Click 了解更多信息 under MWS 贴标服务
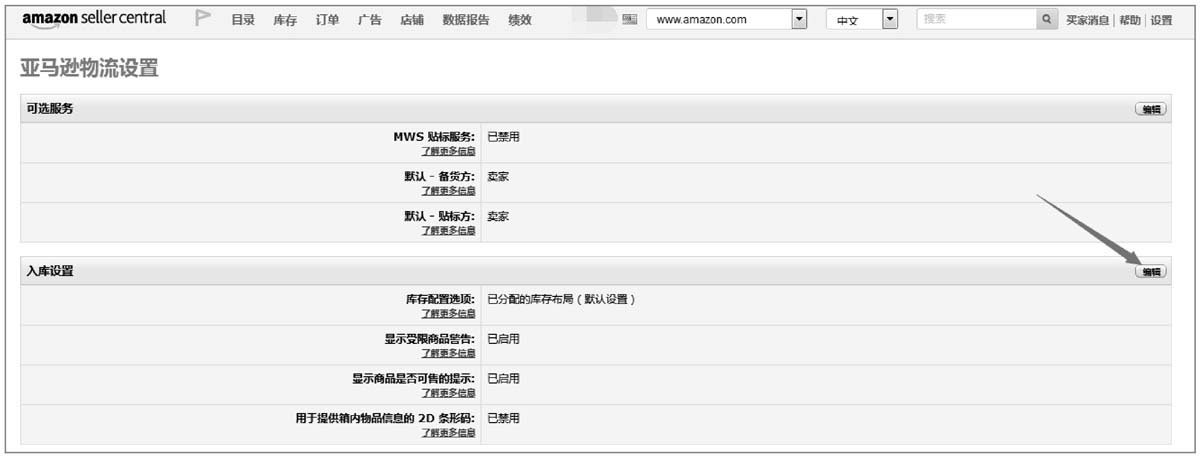 click(448, 151)
